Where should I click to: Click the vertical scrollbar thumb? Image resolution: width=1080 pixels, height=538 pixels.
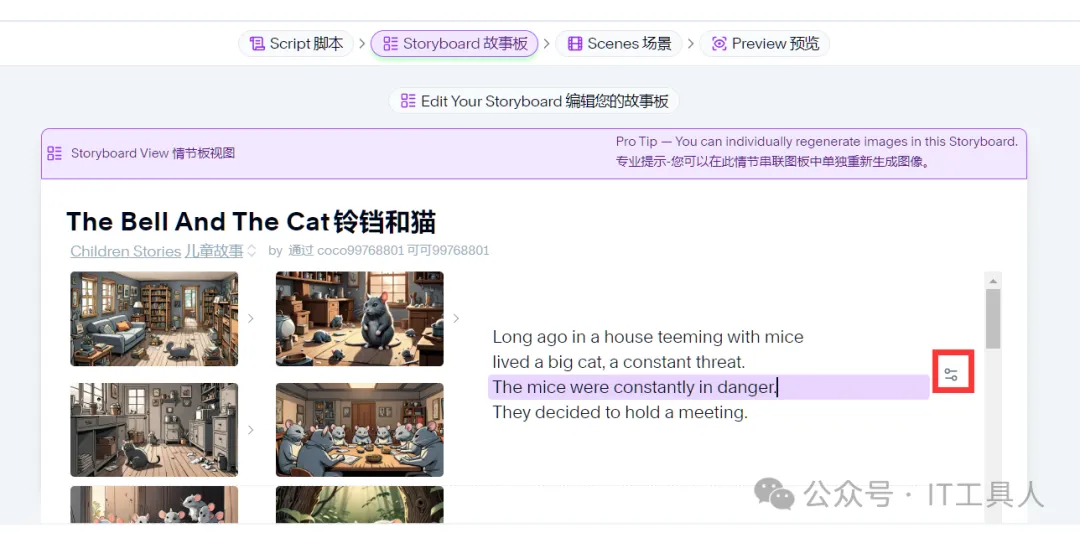993,318
